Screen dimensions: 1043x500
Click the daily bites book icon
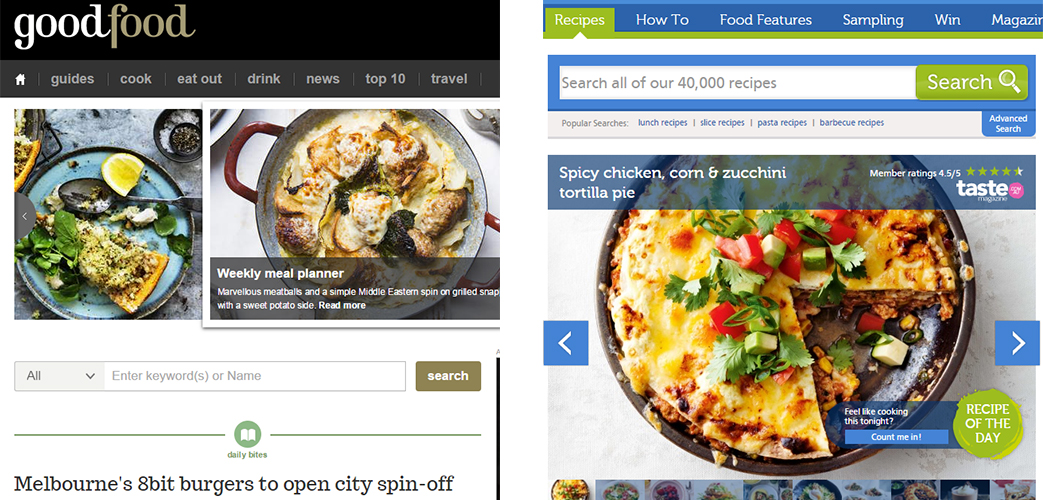247,435
